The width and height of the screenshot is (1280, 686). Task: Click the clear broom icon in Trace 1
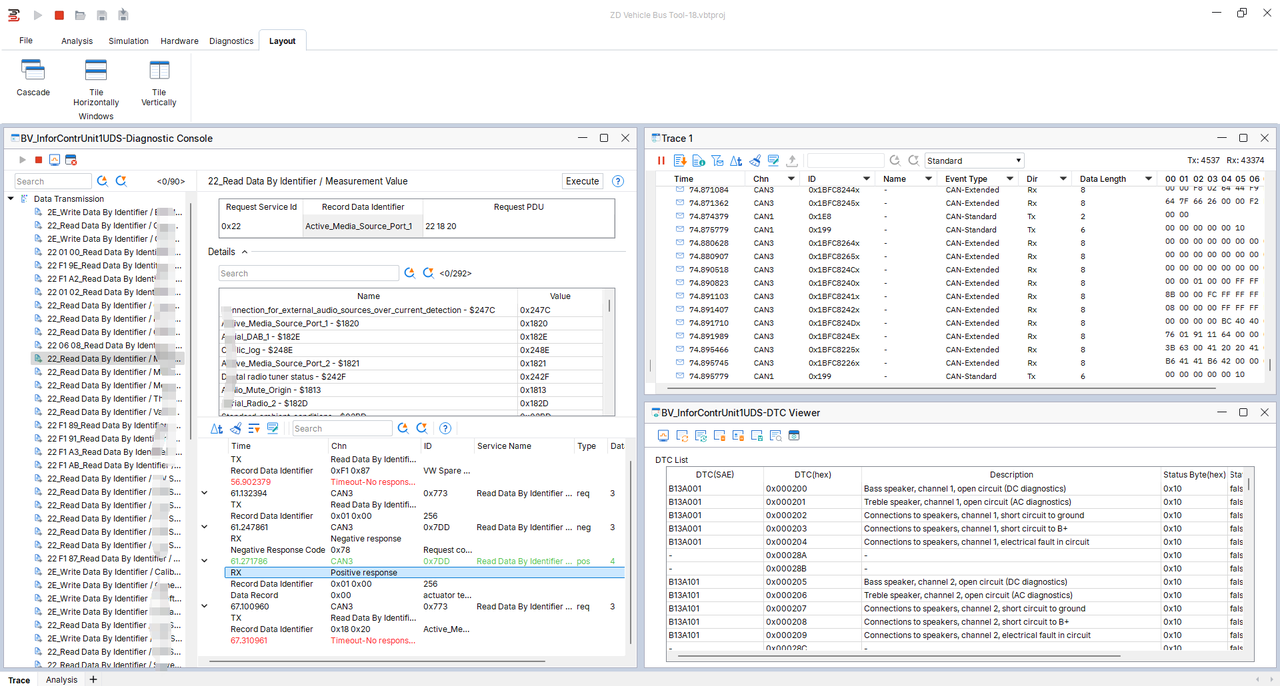point(756,160)
